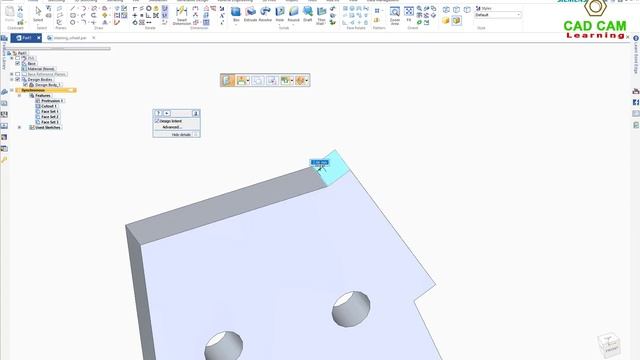Toggle the Base checkbox in tree
Viewport: 640px width, 360px height.
pos(18,64)
